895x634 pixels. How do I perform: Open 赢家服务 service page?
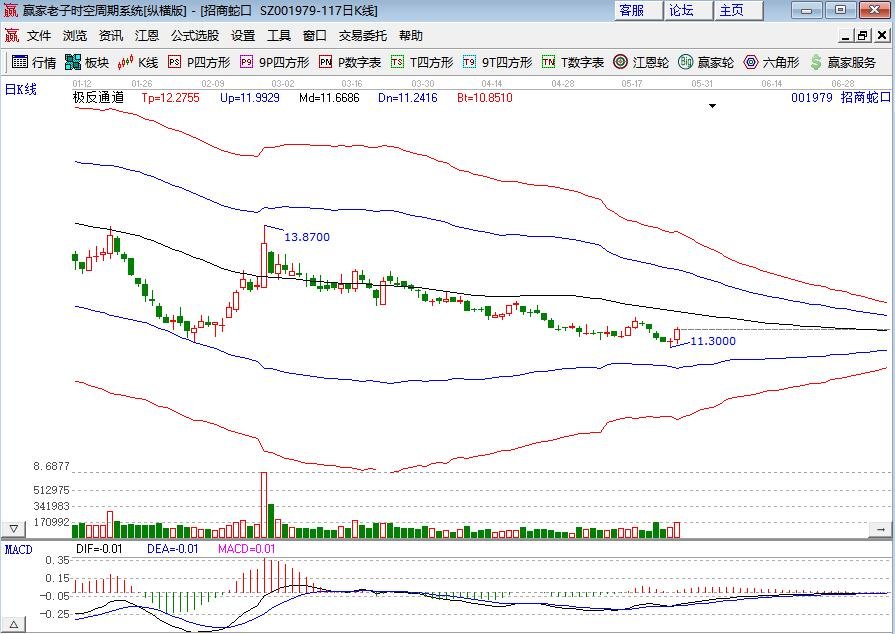point(842,62)
